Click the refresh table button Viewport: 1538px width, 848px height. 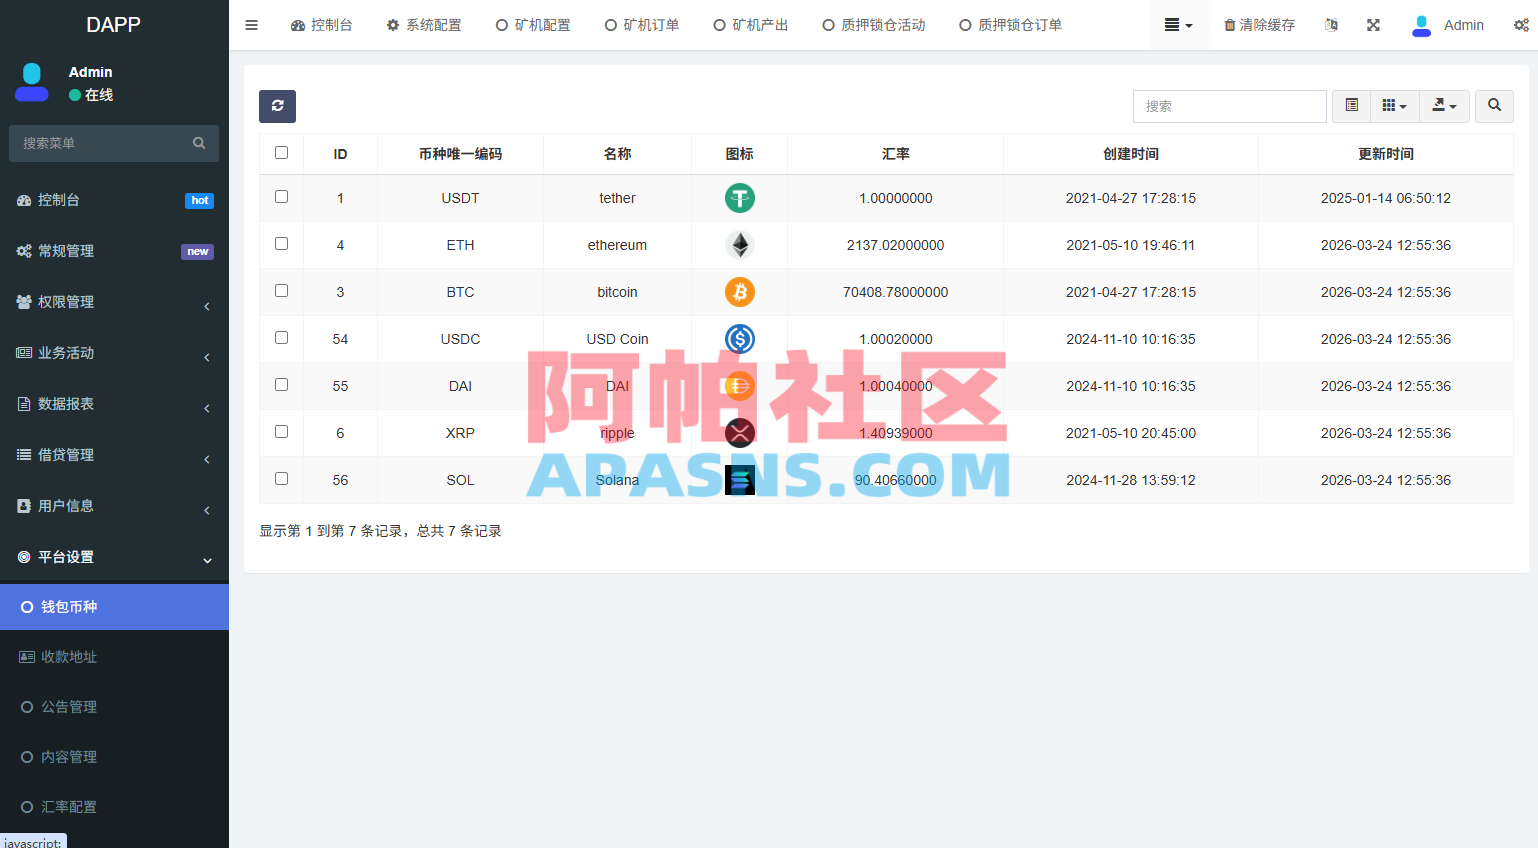(x=277, y=106)
